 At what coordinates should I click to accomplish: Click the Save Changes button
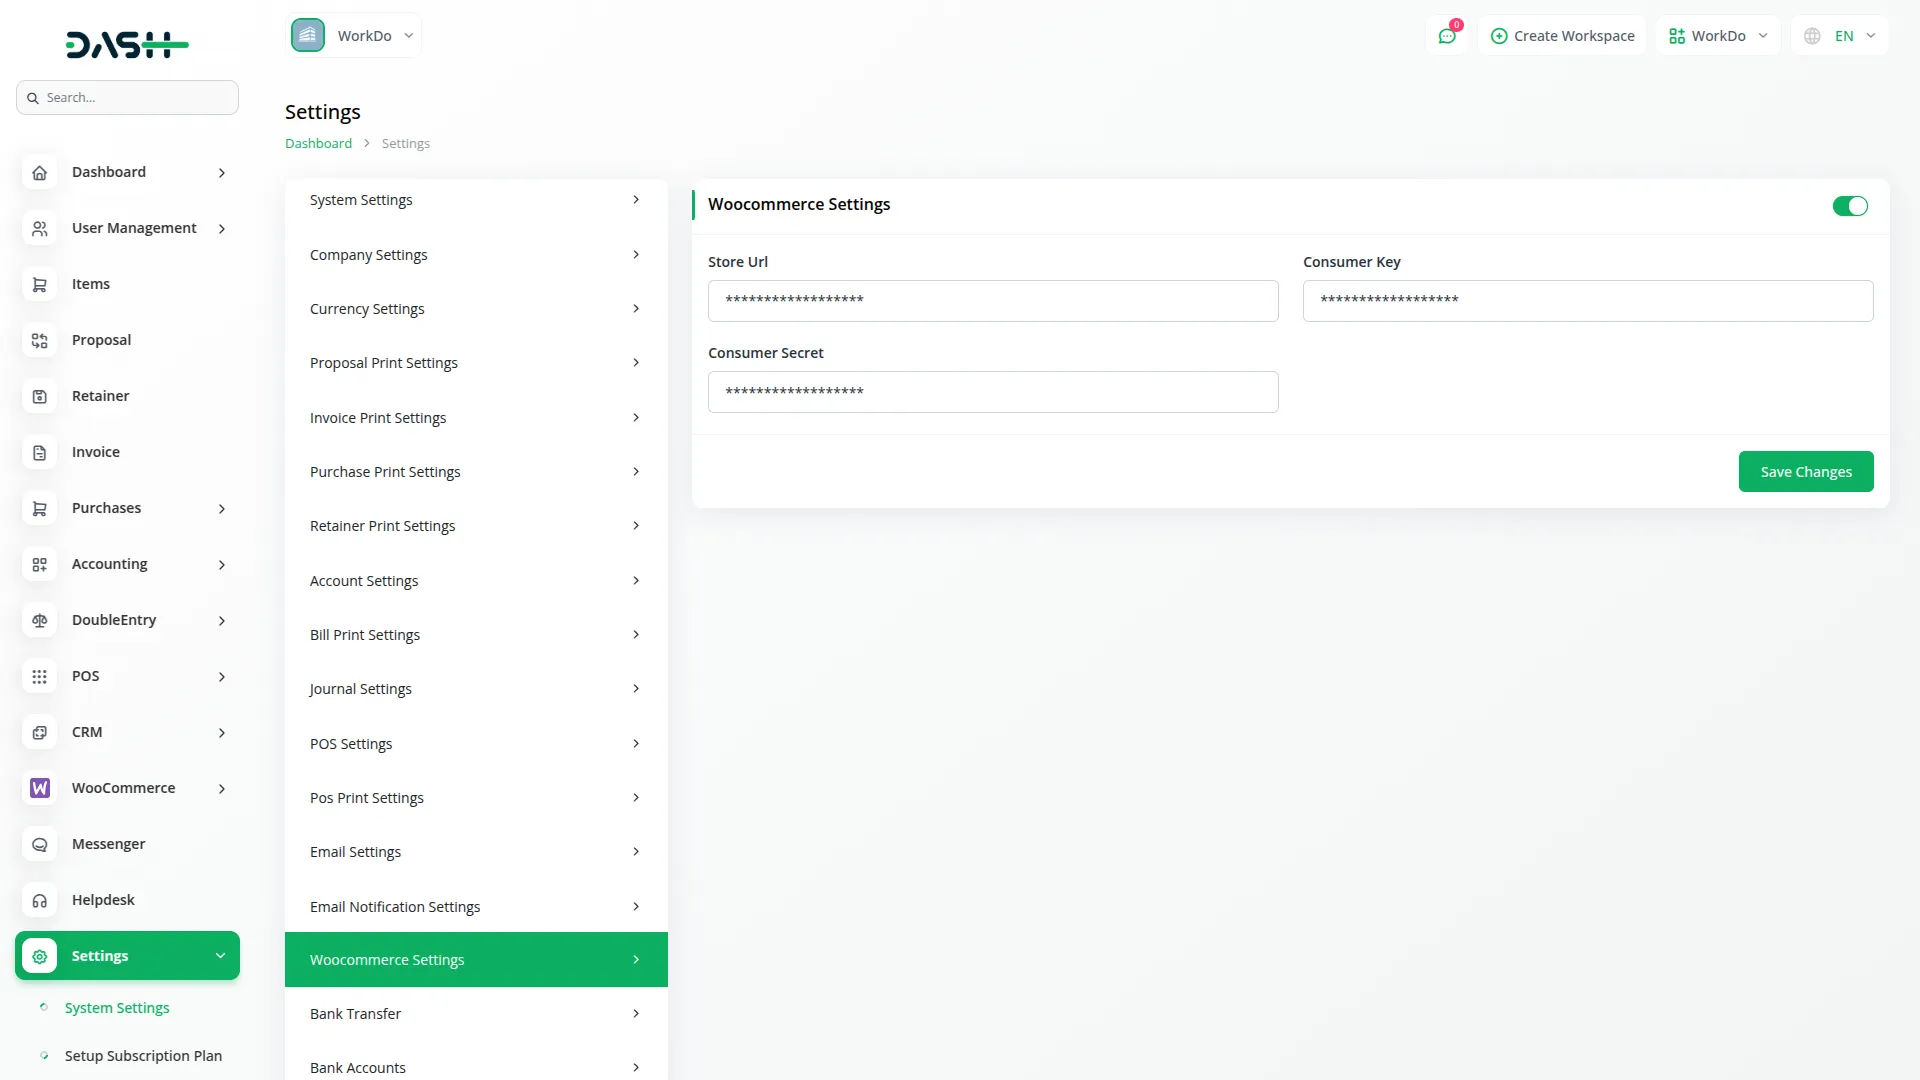click(x=1806, y=471)
